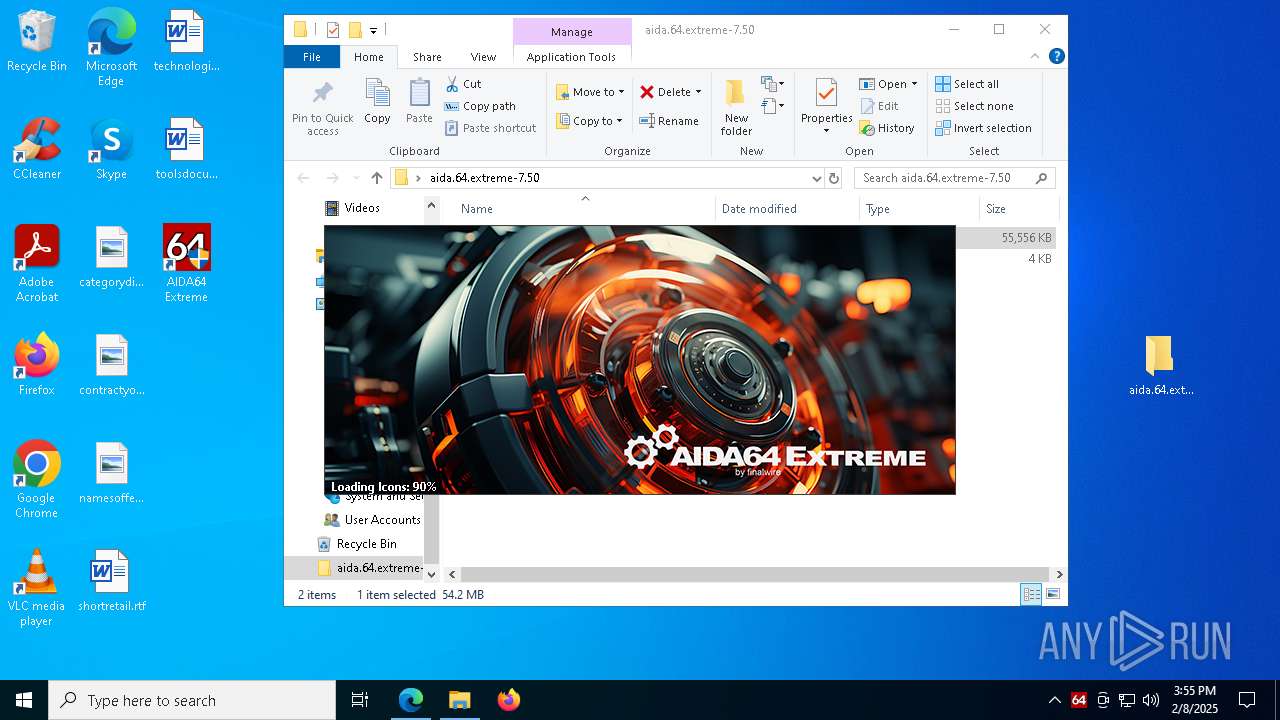This screenshot has height=720, width=1280.
Task: Launch Google Chrome from desktop
Action: [x=37, y=480]
